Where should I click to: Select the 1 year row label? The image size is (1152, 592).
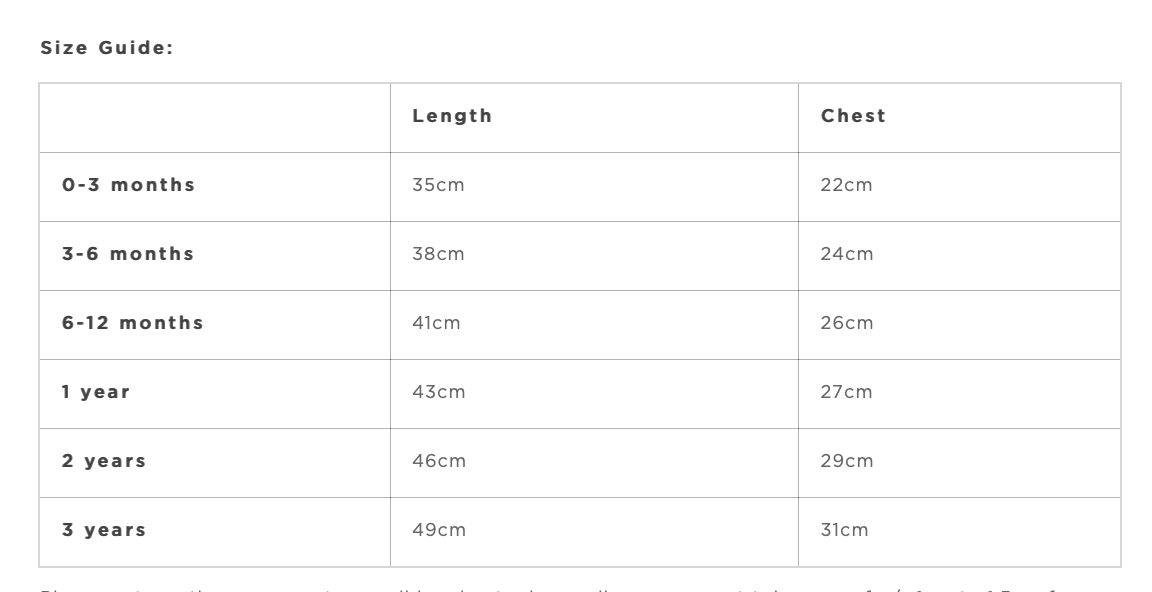pyautogui.click(x=96, y=392)
